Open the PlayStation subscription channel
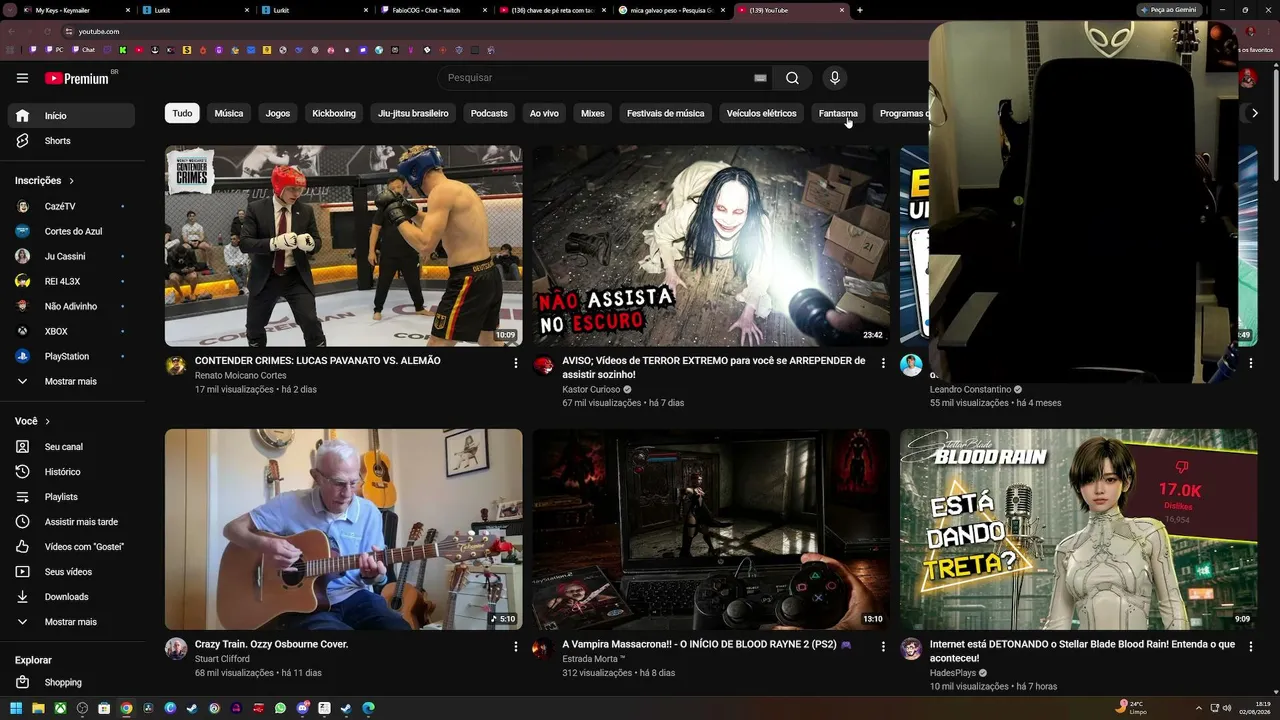 (x=71, y=356)
